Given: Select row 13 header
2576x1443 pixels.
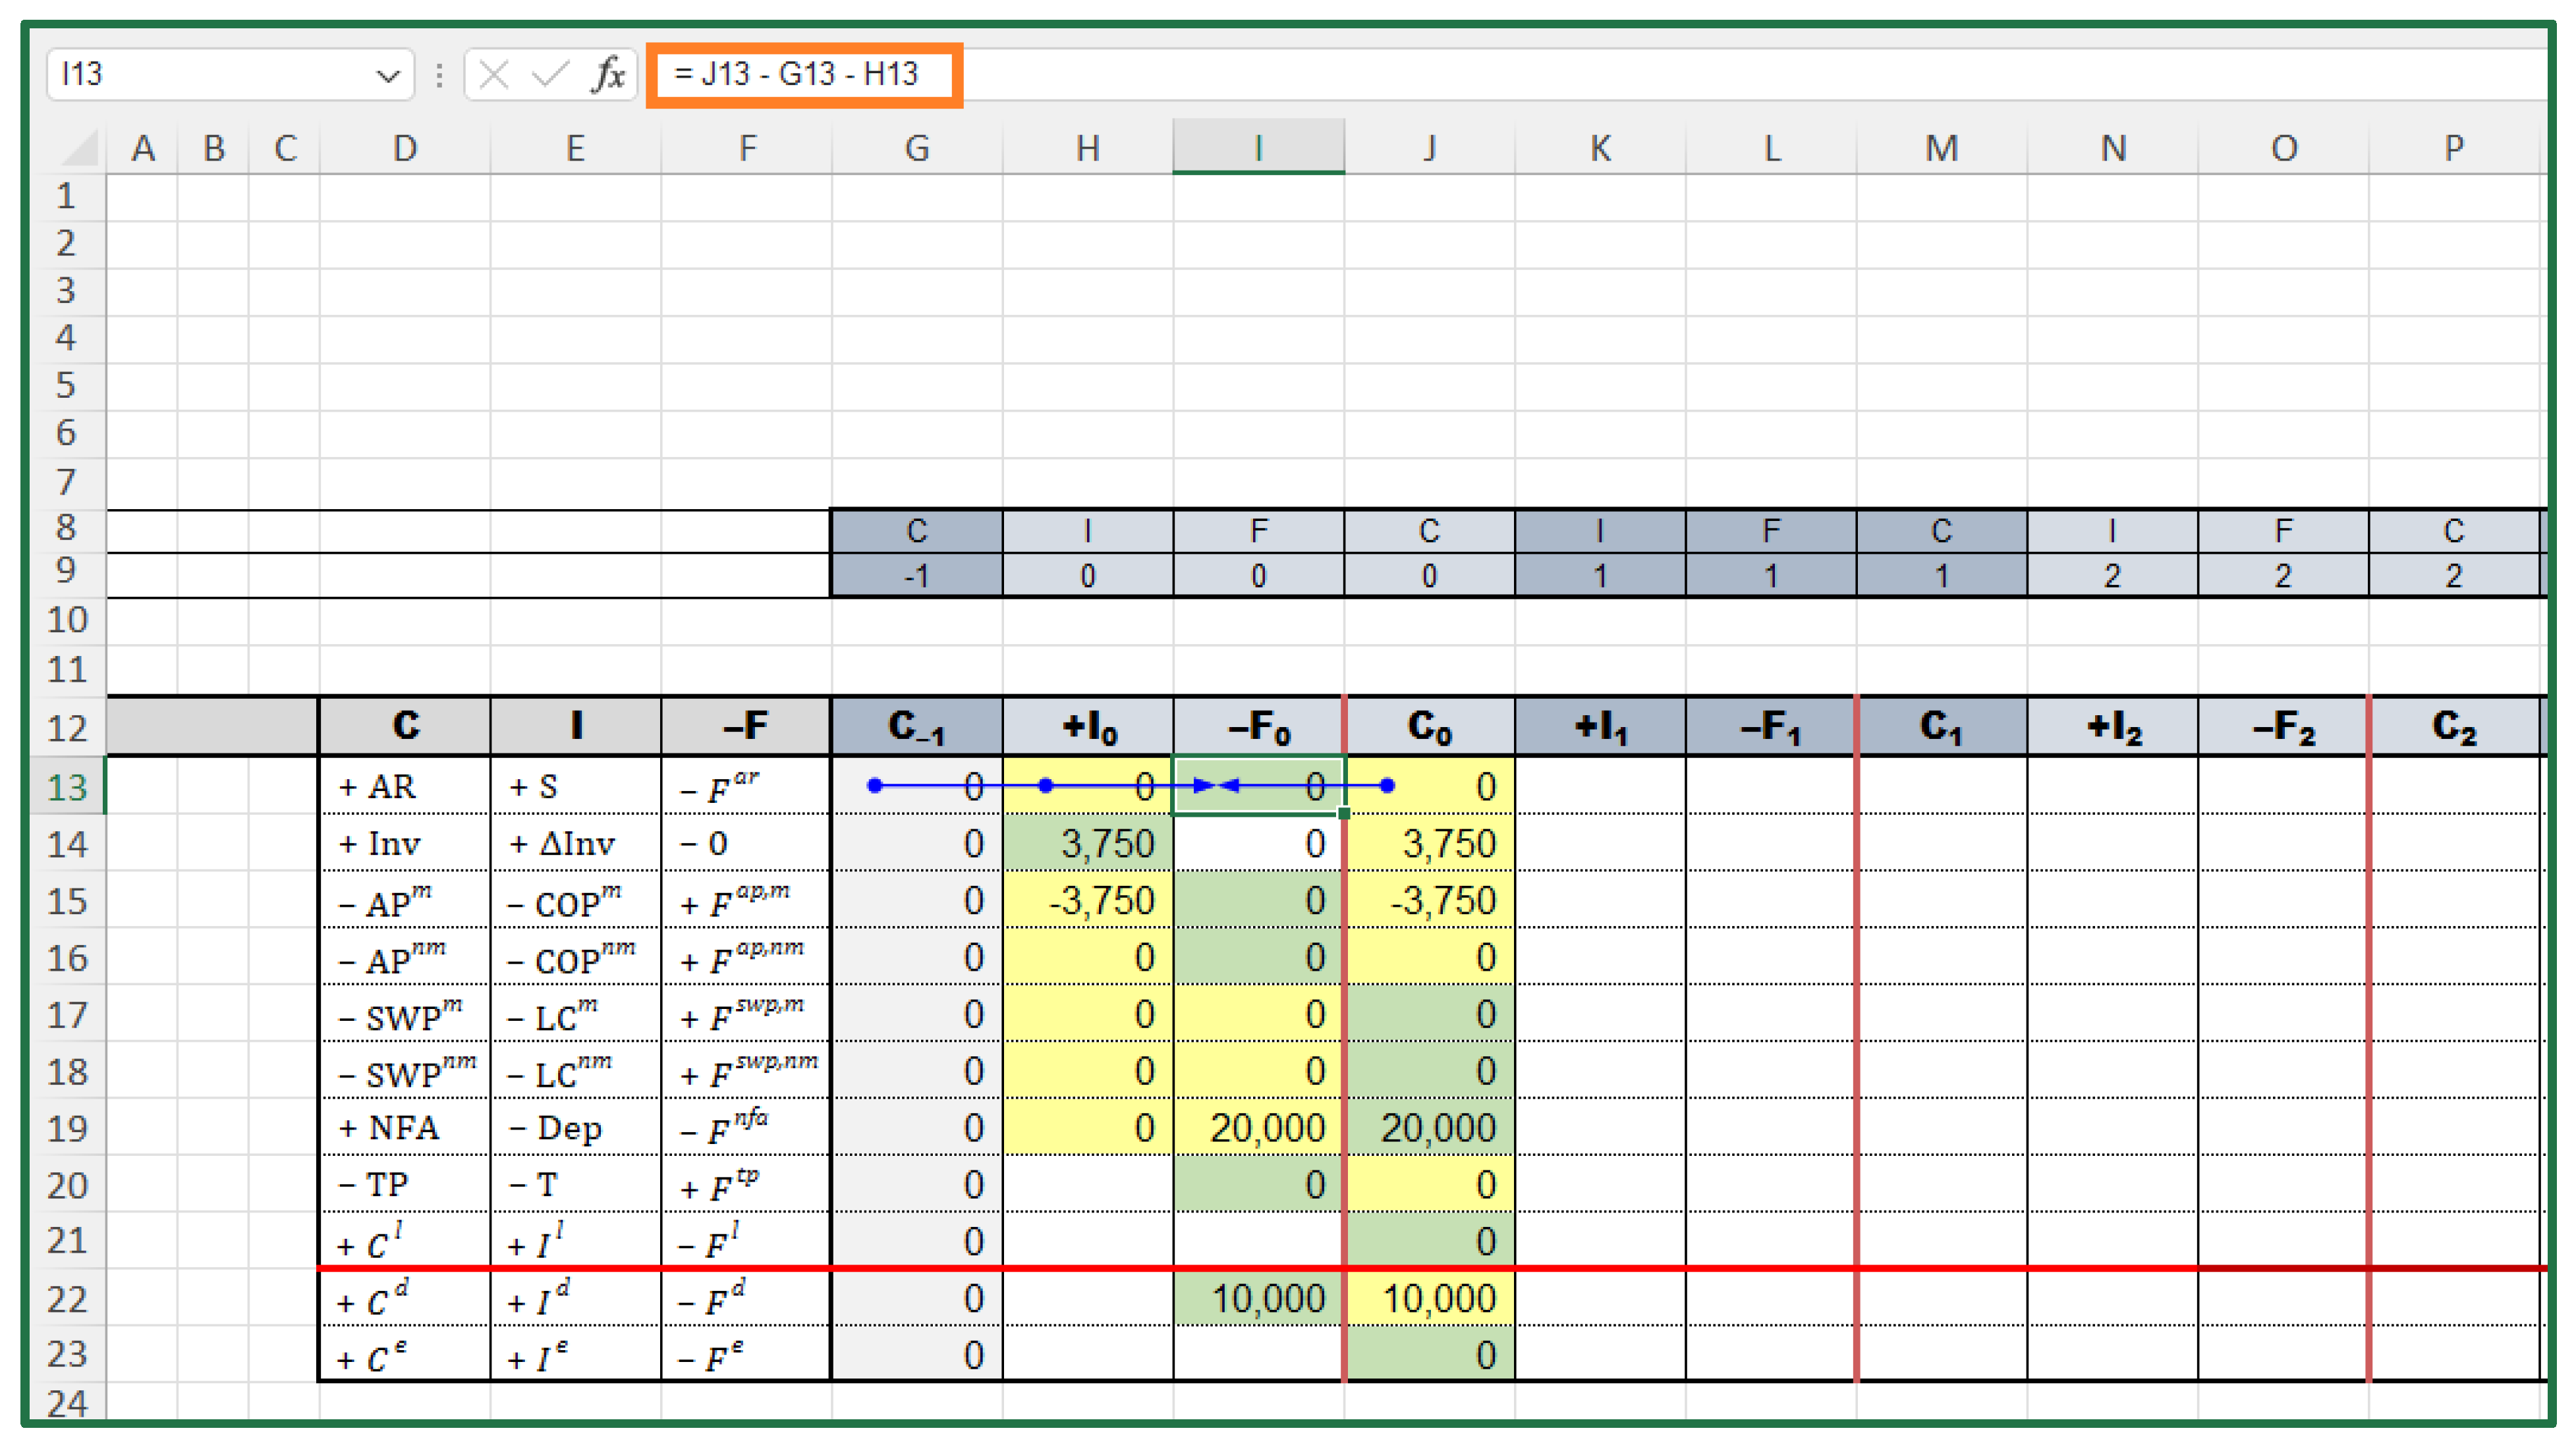Looking at the screenshot, I should click(66, 787).
